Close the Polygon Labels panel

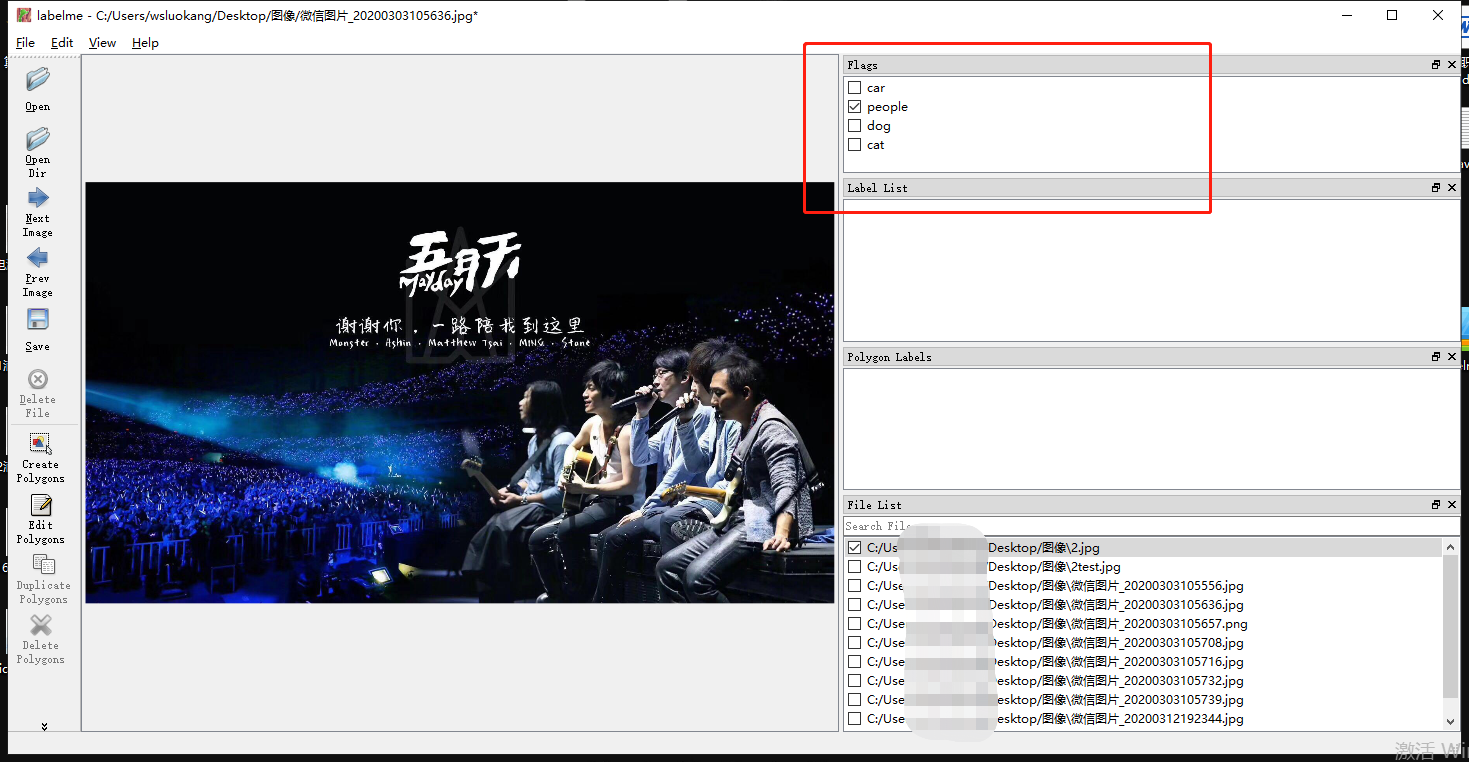click(1451, 356)
